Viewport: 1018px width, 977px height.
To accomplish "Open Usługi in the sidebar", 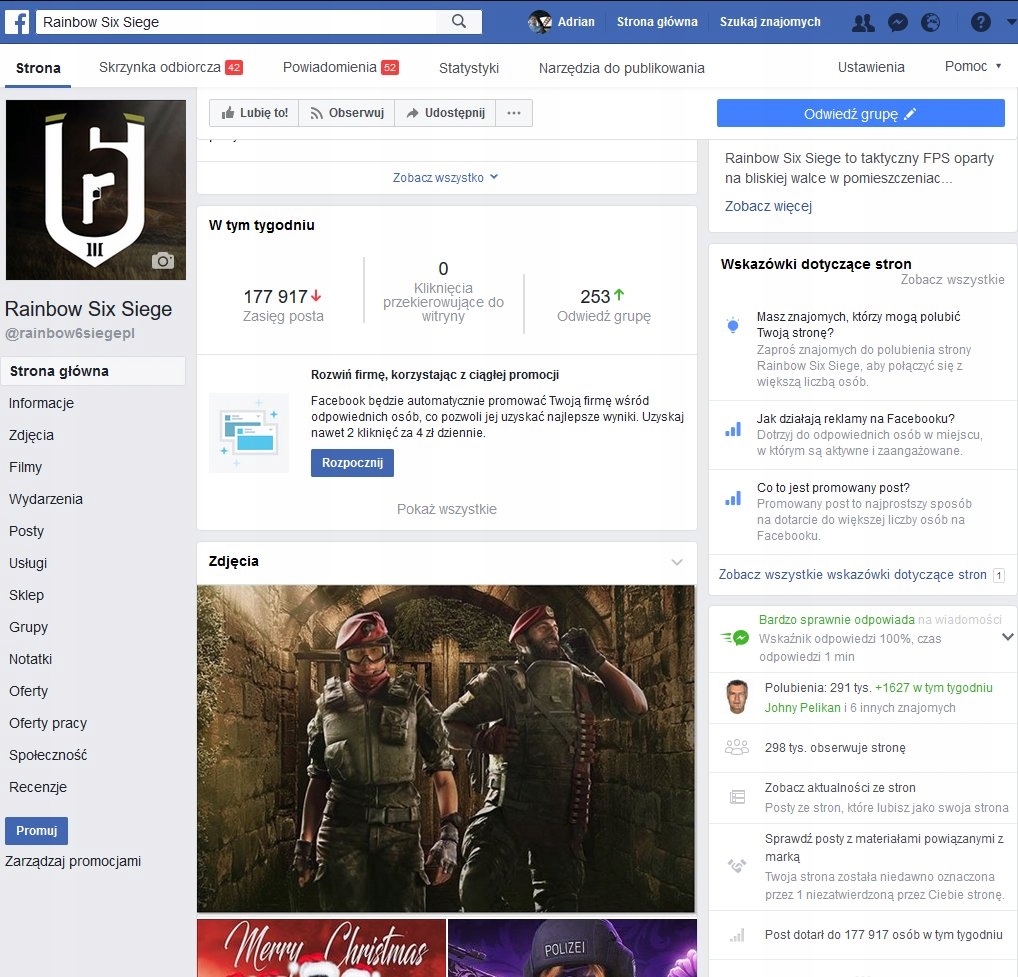I will click(28, 563).
